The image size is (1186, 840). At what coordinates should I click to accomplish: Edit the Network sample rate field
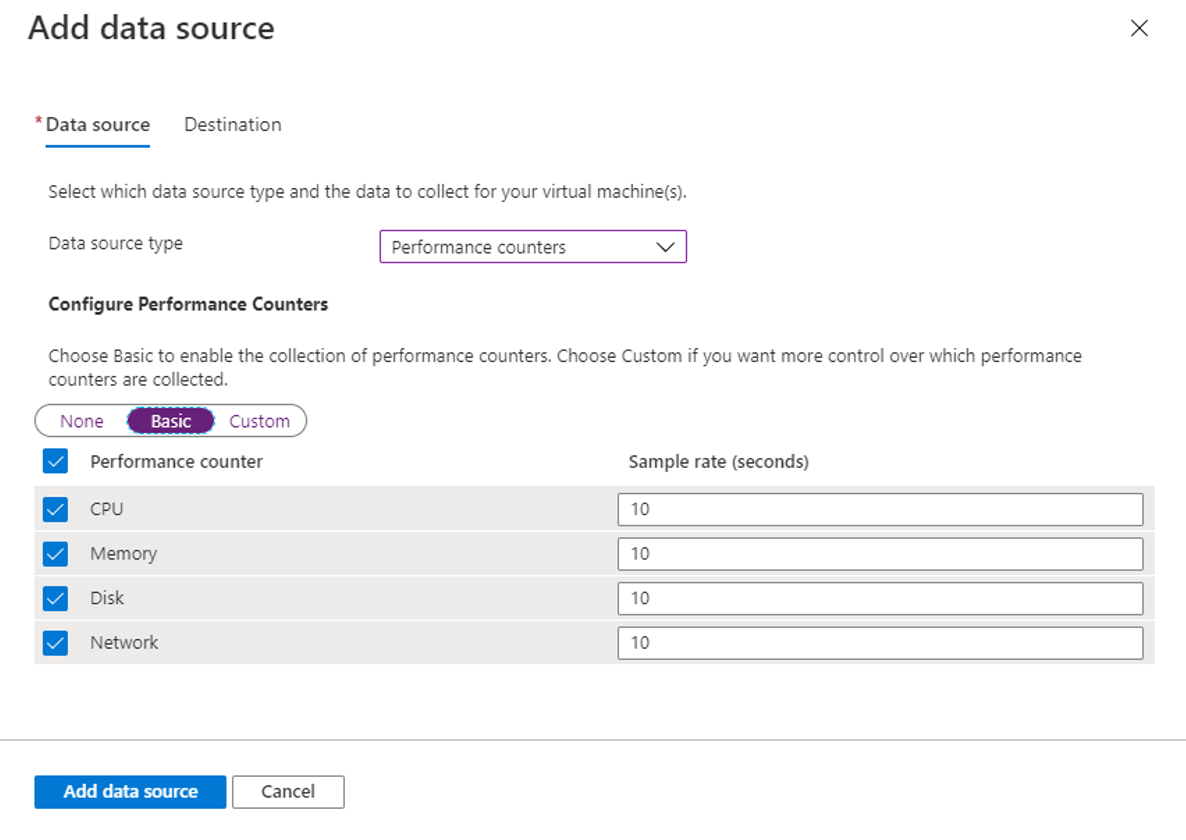click(x=879, y=642)
